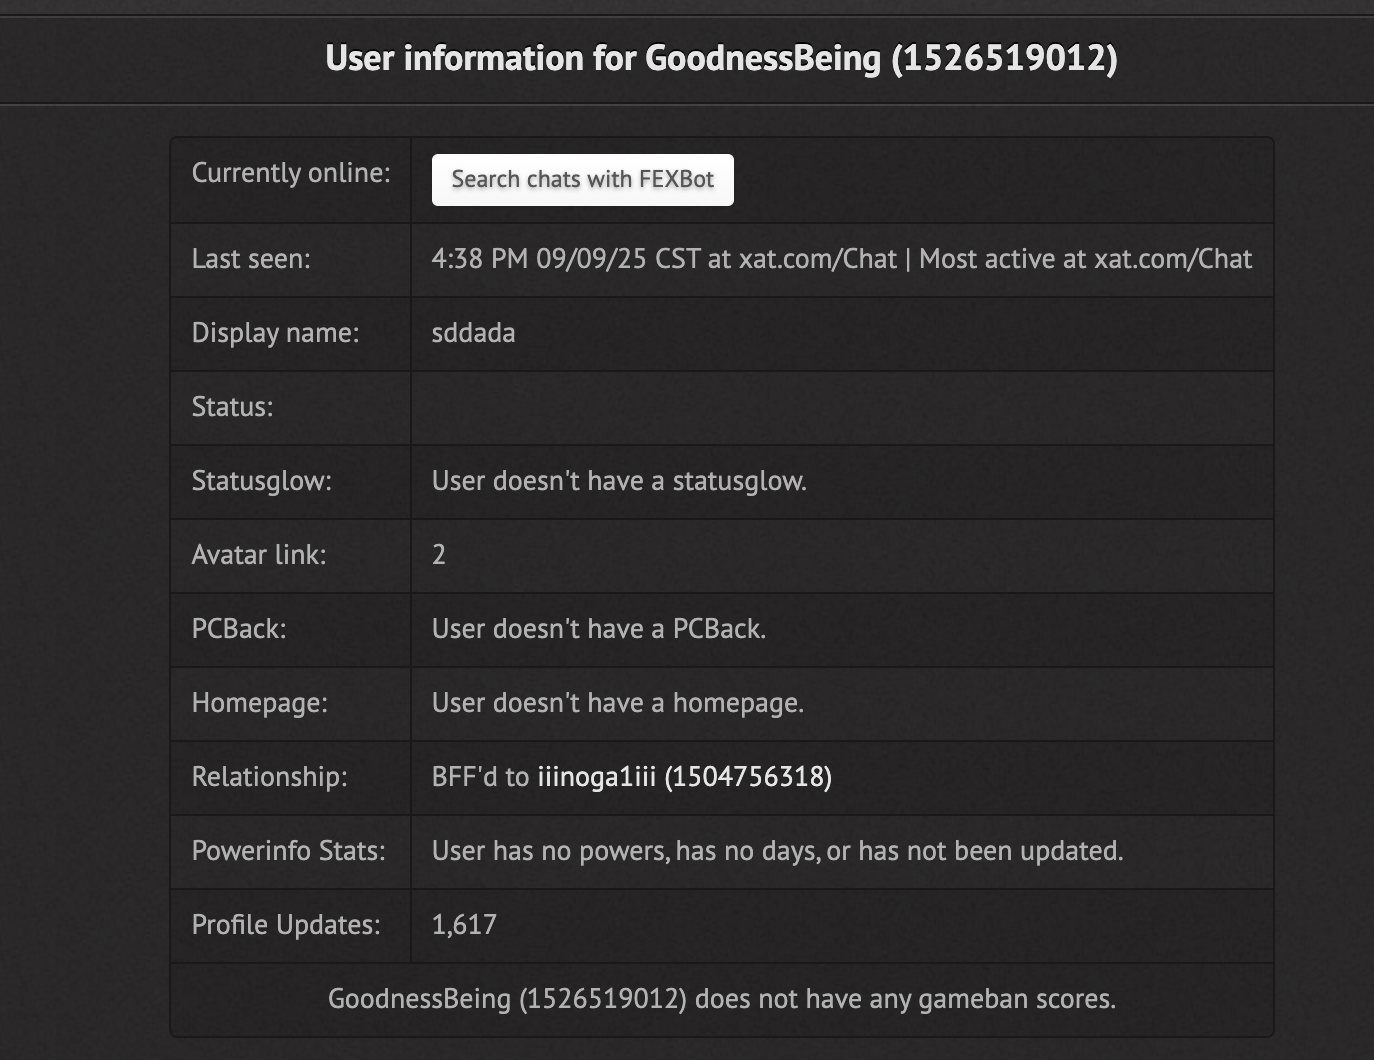Click the Relationship row label
Screen dimensions: 1374x1060
[x=269, y=777]
